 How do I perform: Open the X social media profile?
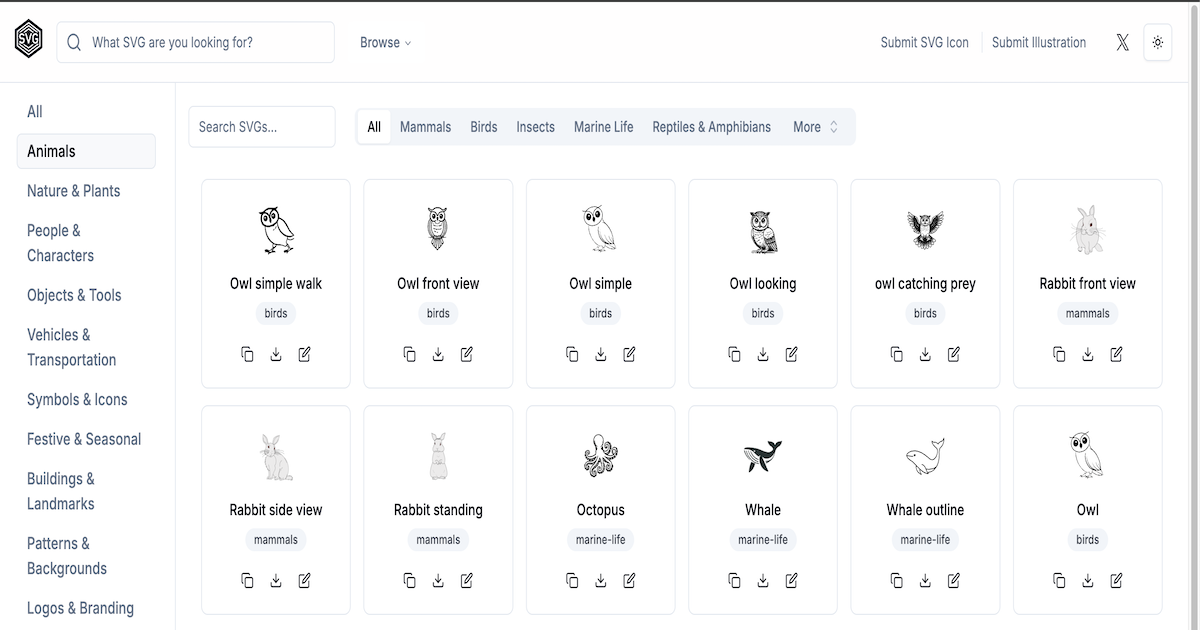tap(1122, 42)
